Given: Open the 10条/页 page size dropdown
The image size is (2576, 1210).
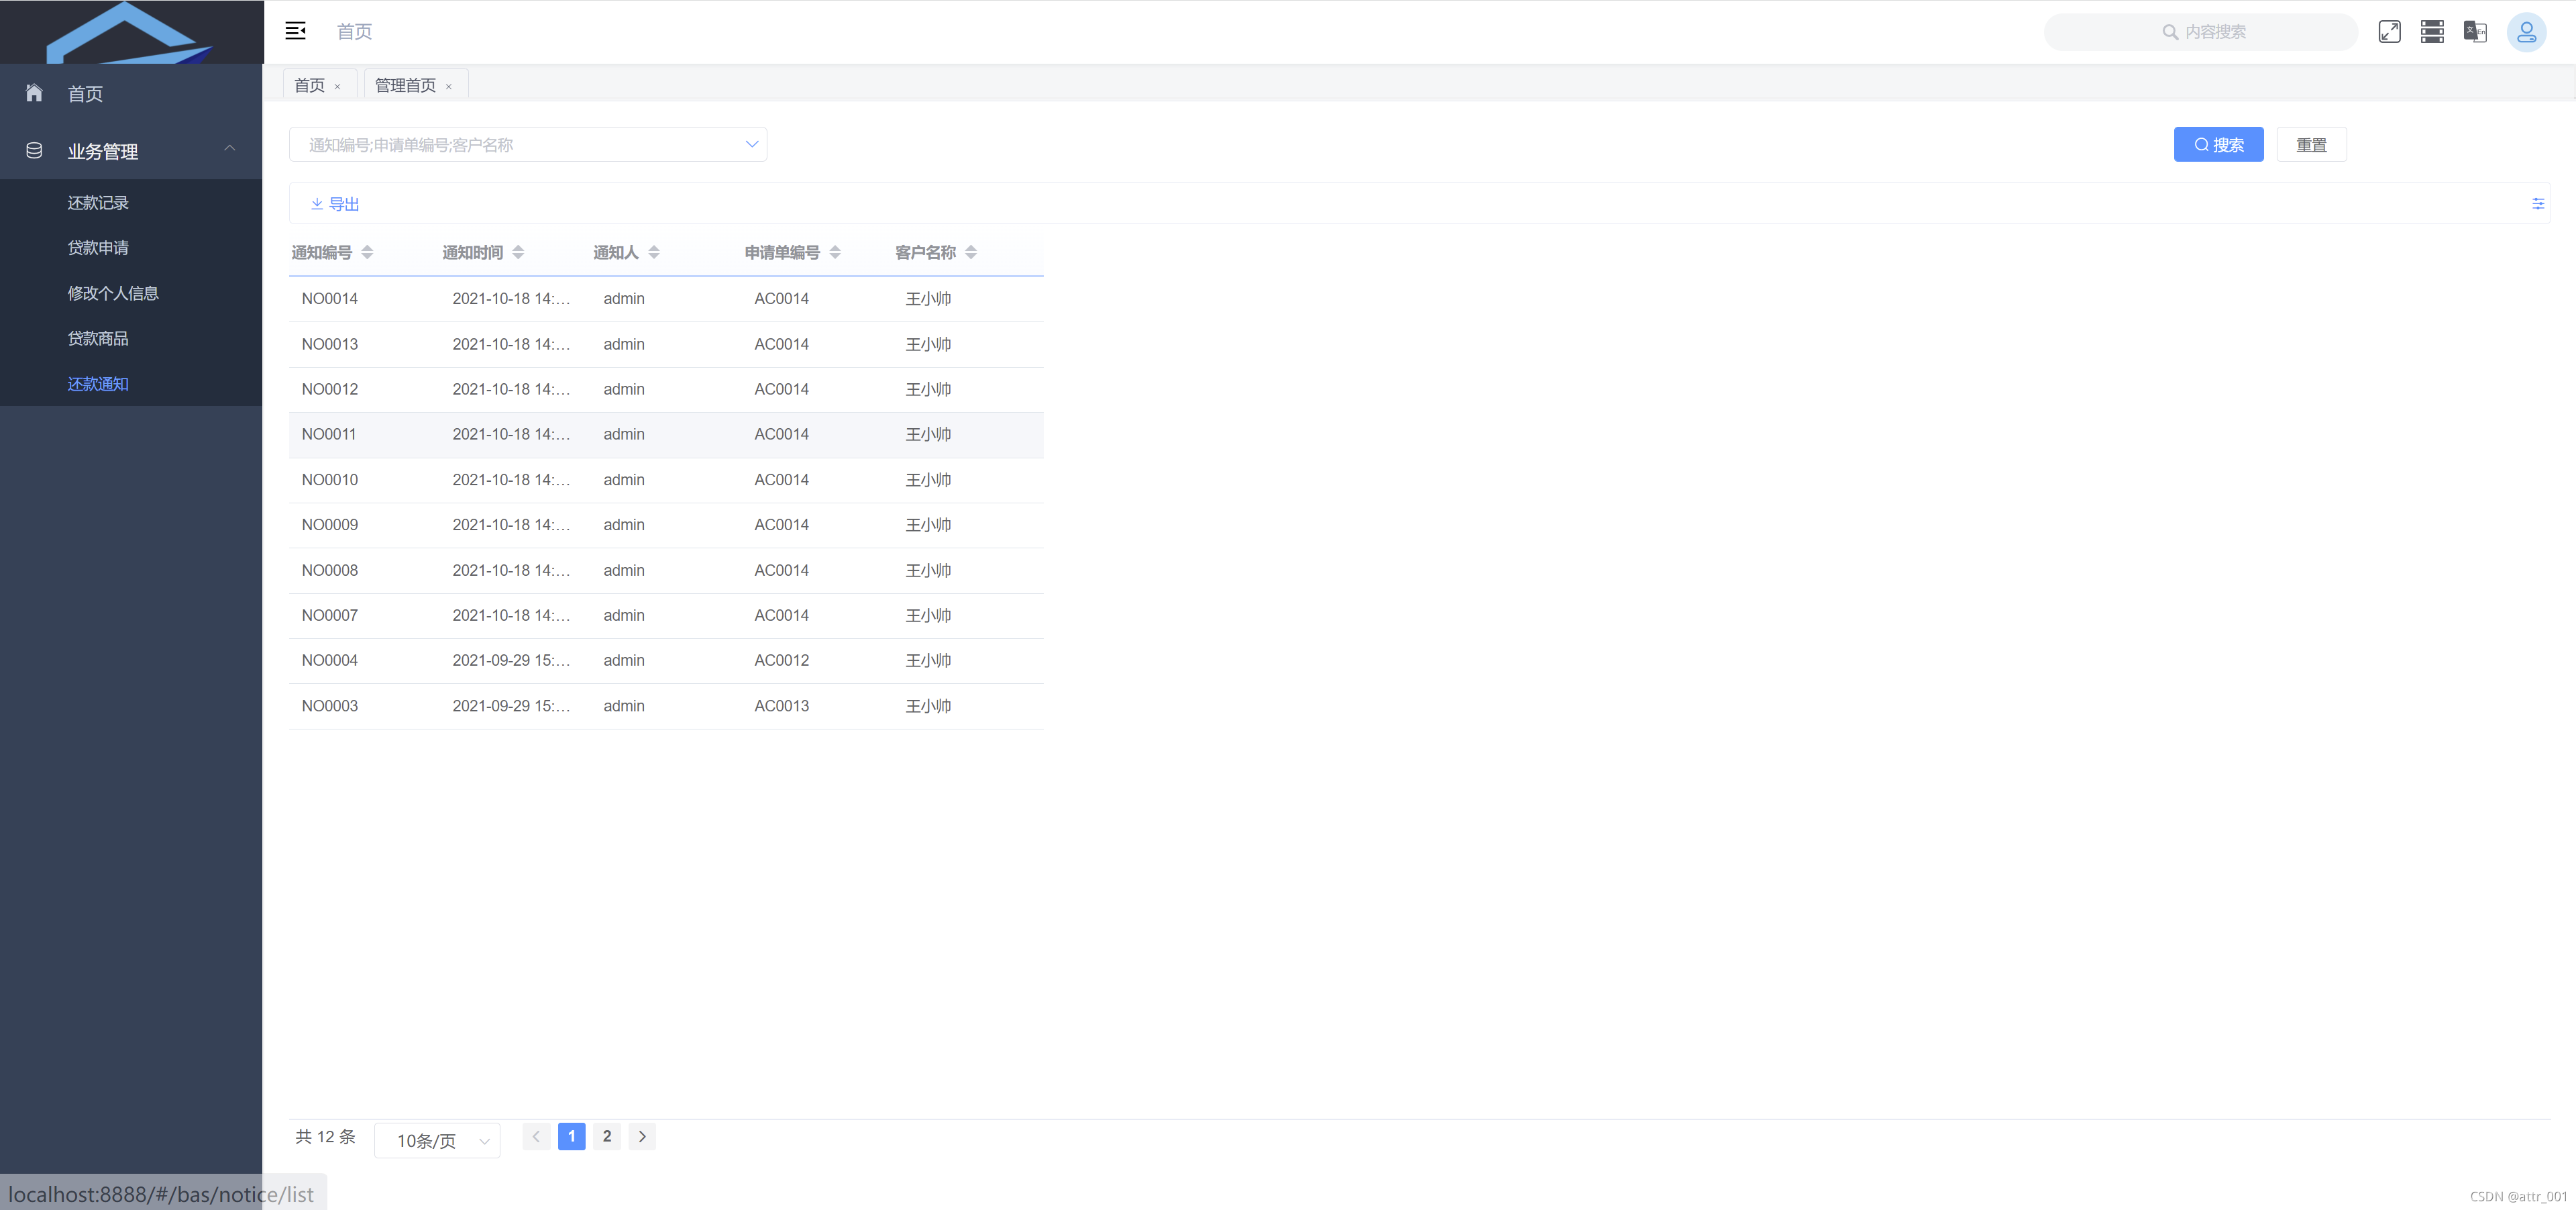Looking at the screenshot, I should 437,1140.
